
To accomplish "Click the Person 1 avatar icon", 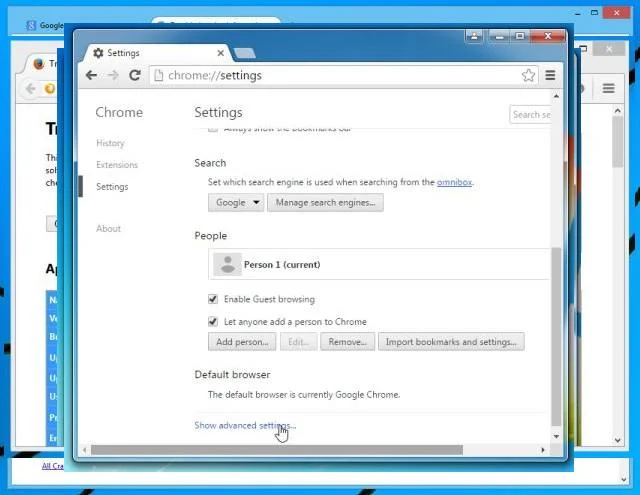I will click(x=227, y=264).
